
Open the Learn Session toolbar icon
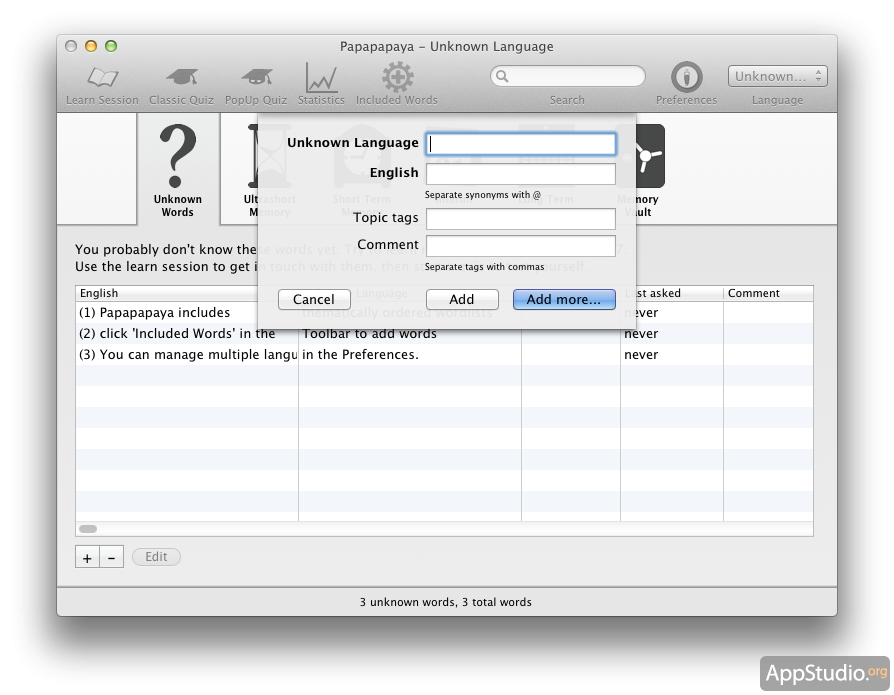coord(102,78)
